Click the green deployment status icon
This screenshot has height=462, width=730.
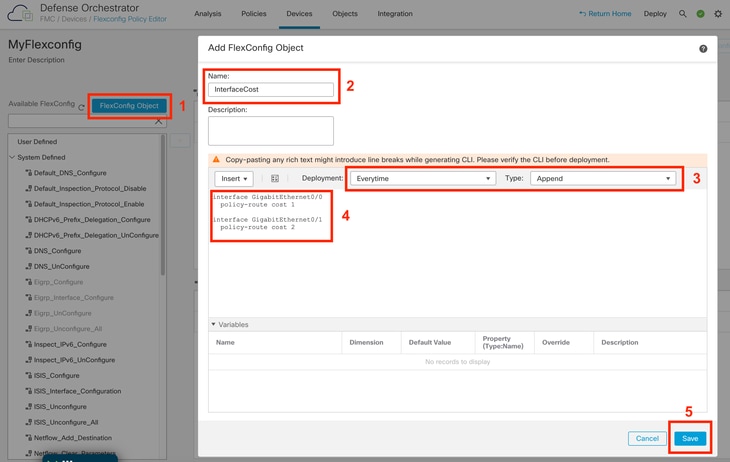(x=700, y=14)
